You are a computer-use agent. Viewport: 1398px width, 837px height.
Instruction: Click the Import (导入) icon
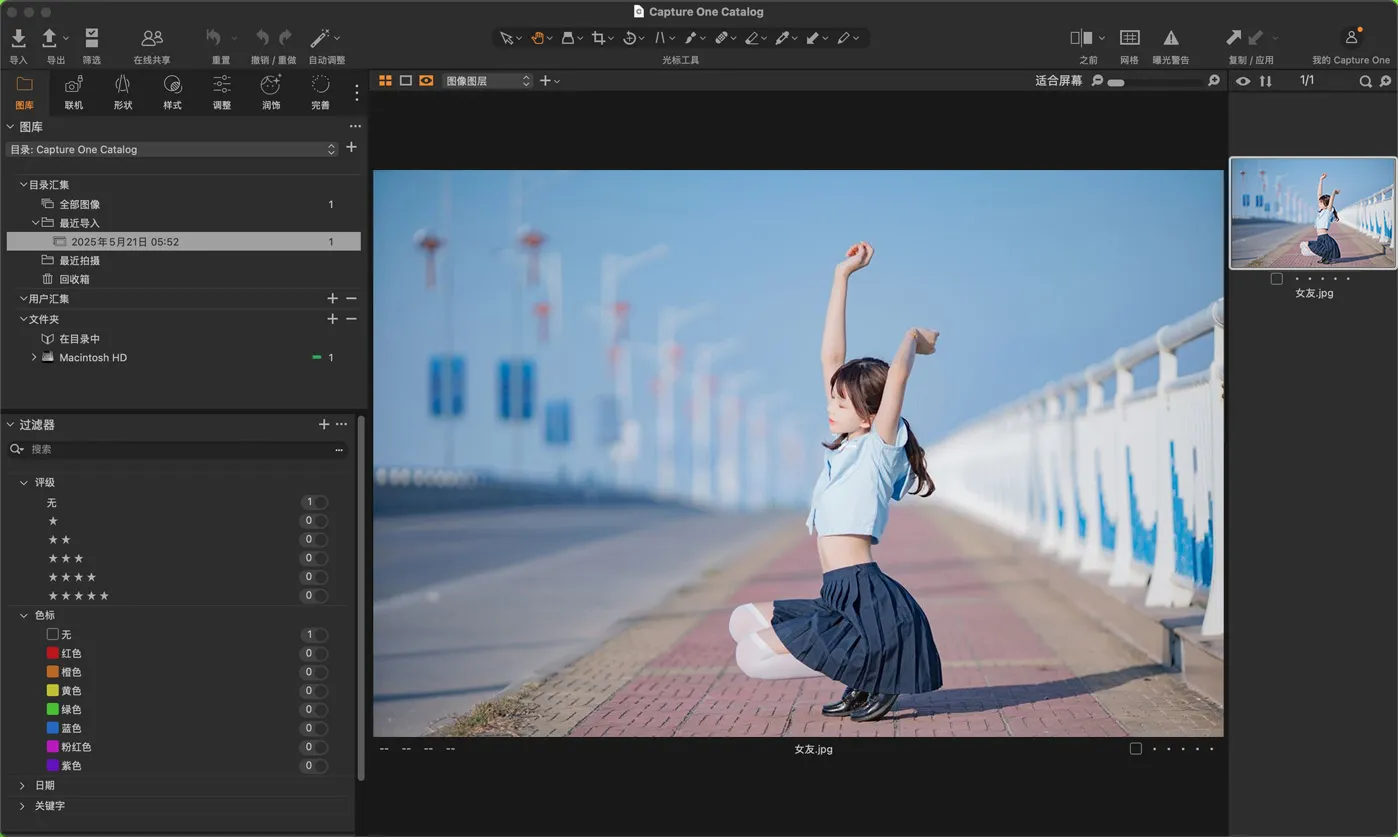point(18,38)
